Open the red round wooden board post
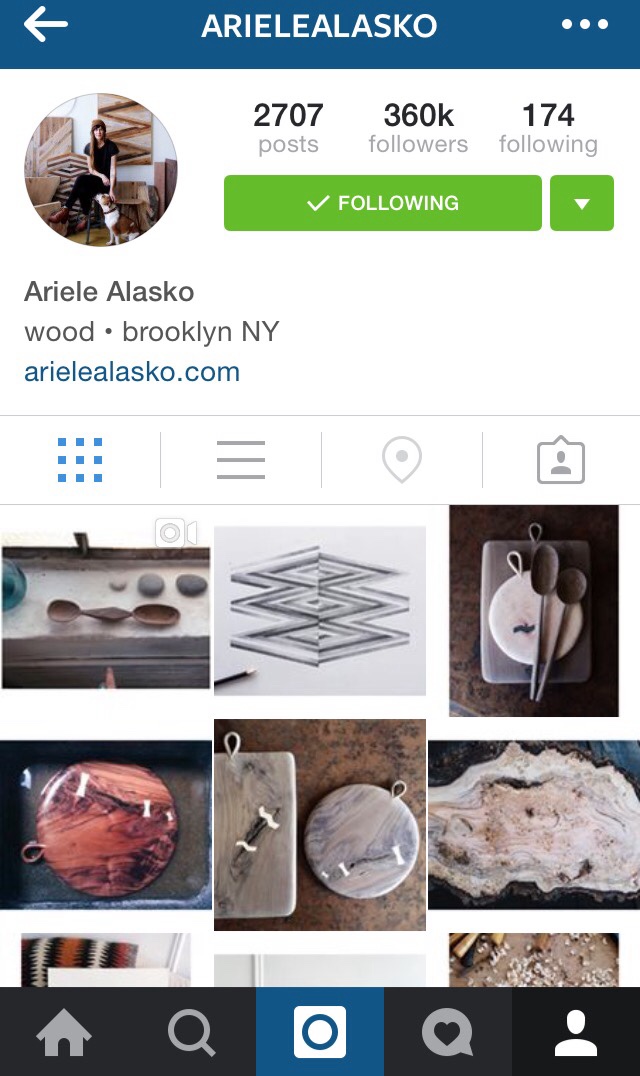This screenshot has height=1076, width=640. [x=106, y=825]
